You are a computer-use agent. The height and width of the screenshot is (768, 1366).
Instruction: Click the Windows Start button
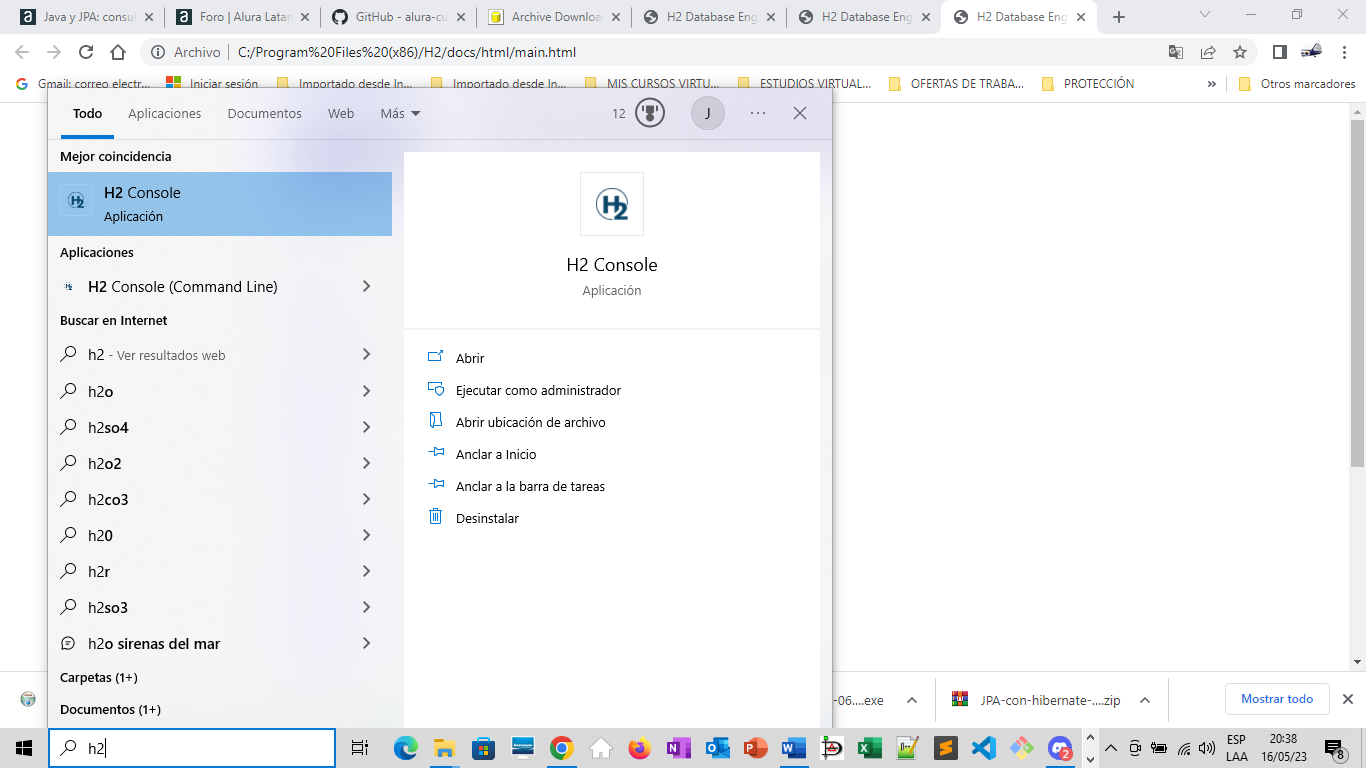(x=24, y=748)
